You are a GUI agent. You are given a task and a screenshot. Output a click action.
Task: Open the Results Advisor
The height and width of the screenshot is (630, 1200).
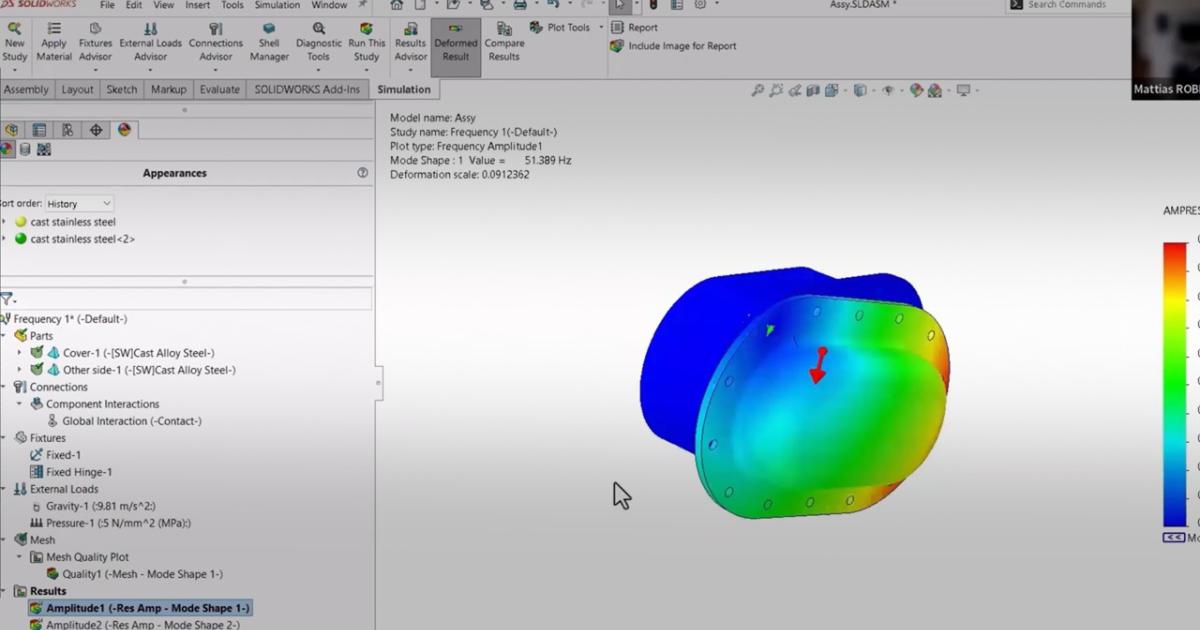click(410, 42)
